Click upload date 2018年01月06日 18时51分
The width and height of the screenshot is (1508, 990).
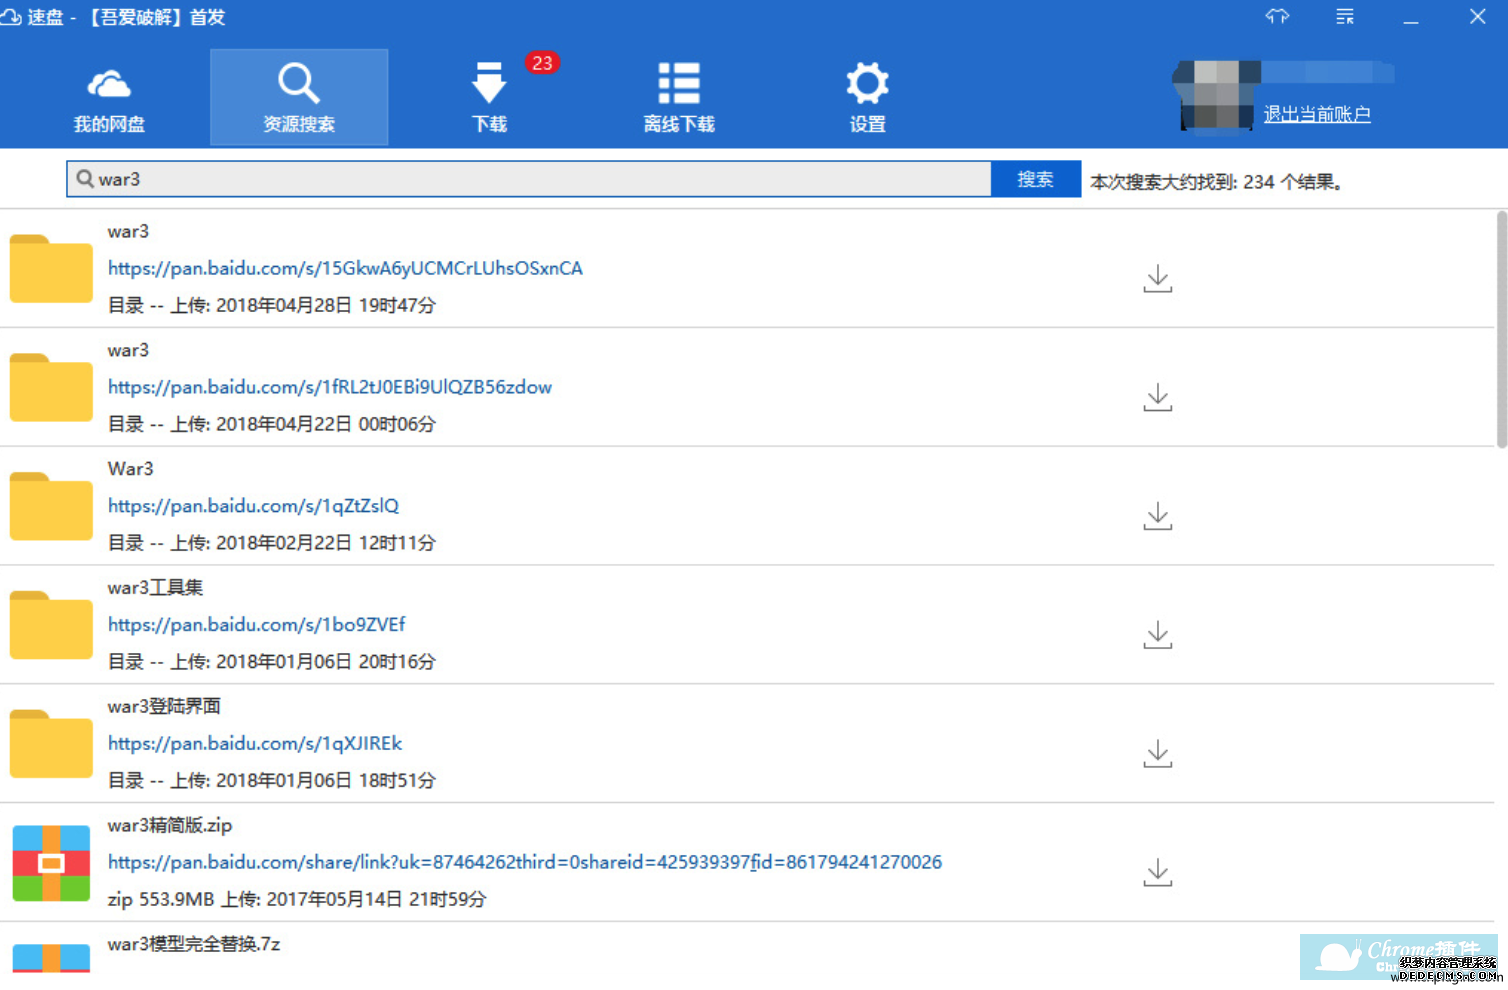(x=326, y=781)
